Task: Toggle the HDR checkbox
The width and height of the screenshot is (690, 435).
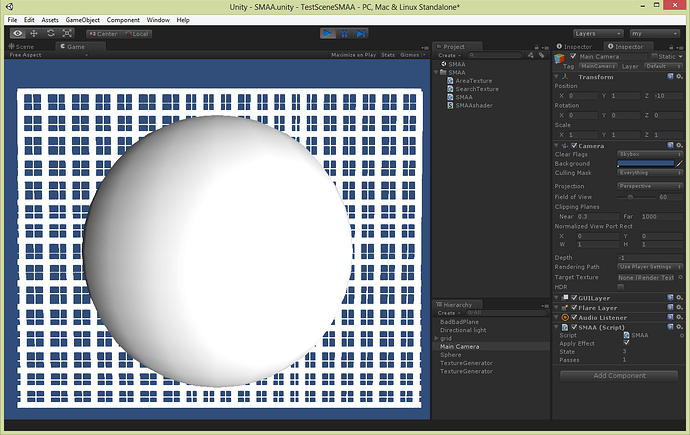Action: [620, 287]
